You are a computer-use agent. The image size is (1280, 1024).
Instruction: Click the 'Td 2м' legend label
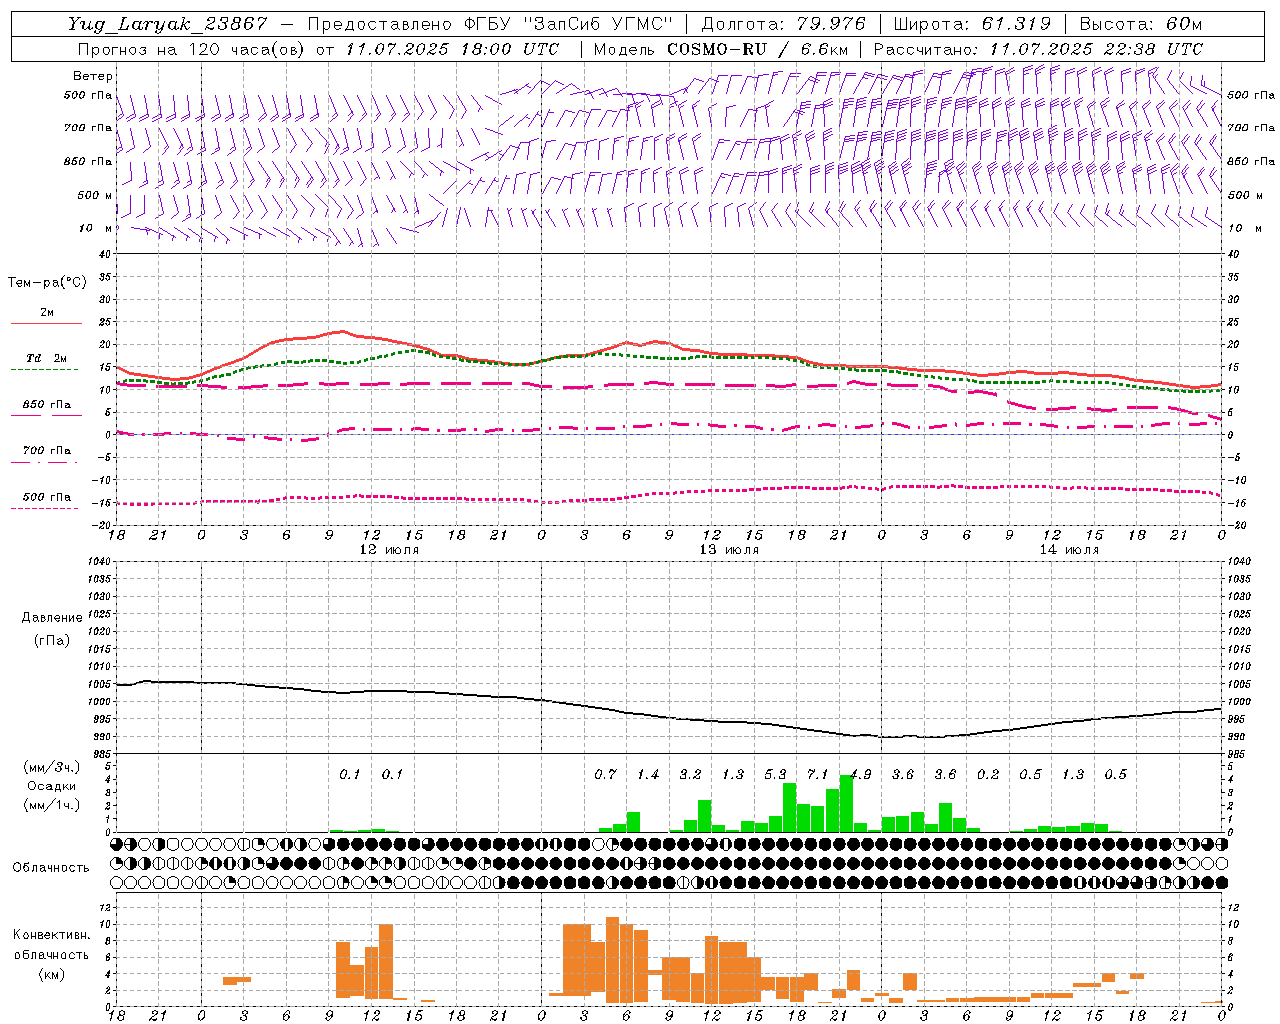point(47,358)
